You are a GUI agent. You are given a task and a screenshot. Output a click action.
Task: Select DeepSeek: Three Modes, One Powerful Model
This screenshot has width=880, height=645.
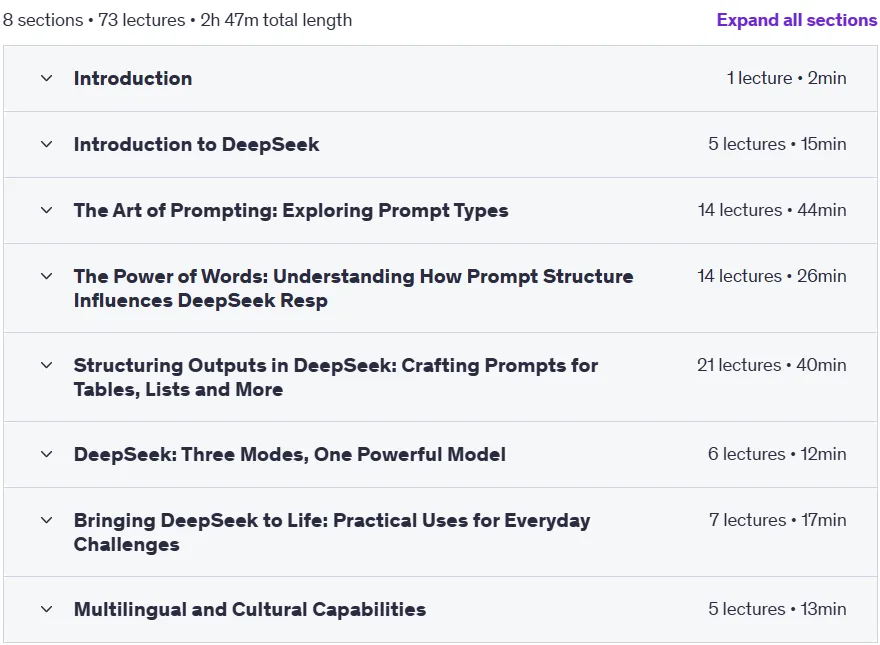(290, 454)
